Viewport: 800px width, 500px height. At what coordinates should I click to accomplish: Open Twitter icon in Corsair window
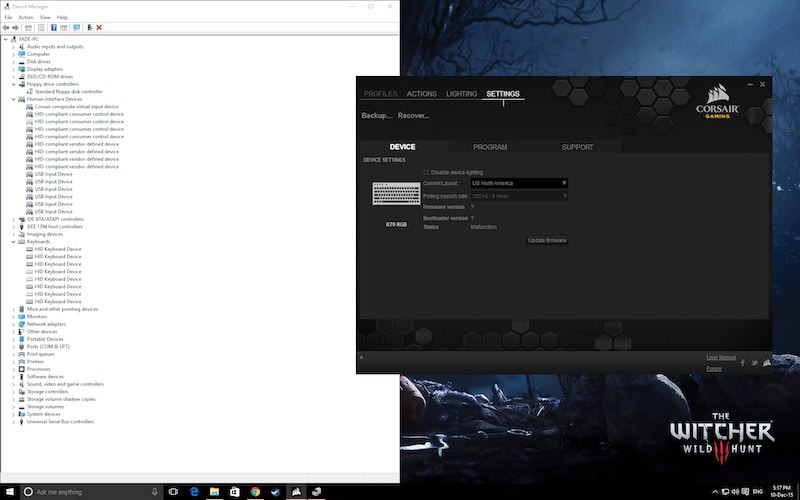coord(755,363)
